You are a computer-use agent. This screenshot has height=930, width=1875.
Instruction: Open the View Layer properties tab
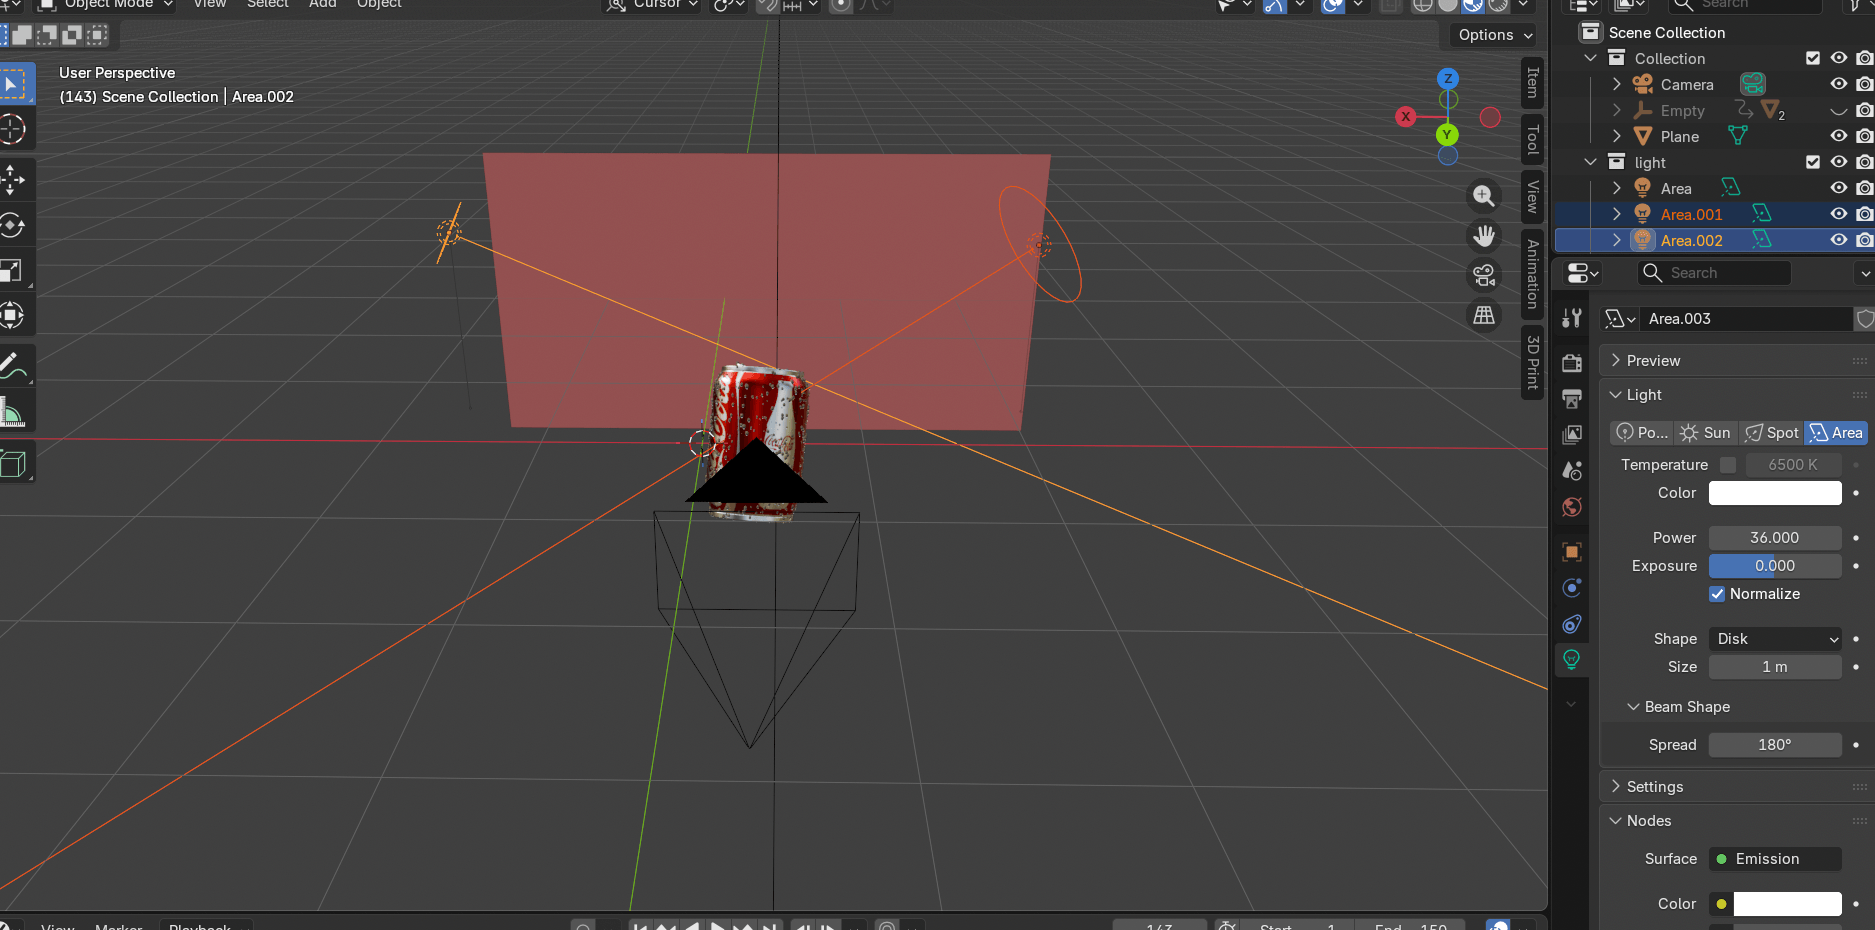1572,434
